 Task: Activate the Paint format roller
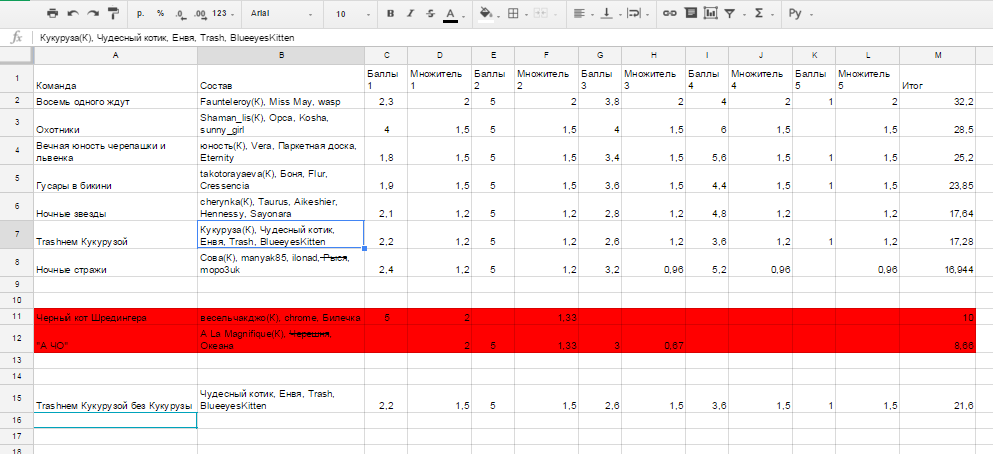(x=111, y=14)
